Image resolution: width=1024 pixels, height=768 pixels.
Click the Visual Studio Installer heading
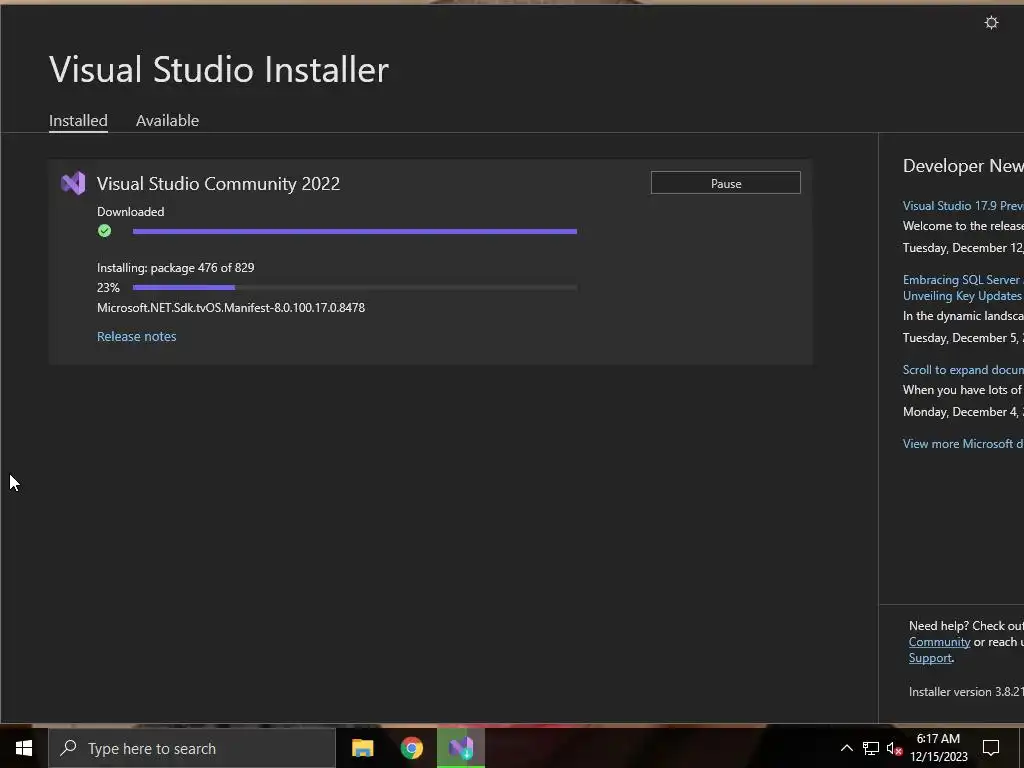(219, 69)
